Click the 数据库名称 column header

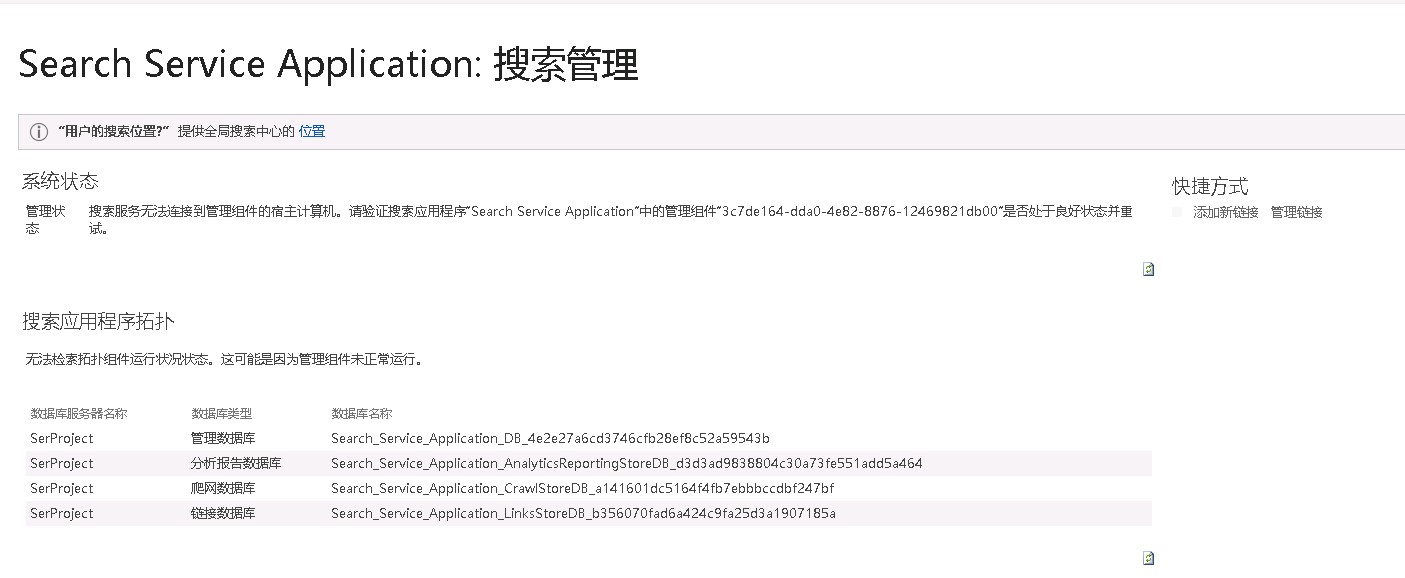(x=361, y=414)
